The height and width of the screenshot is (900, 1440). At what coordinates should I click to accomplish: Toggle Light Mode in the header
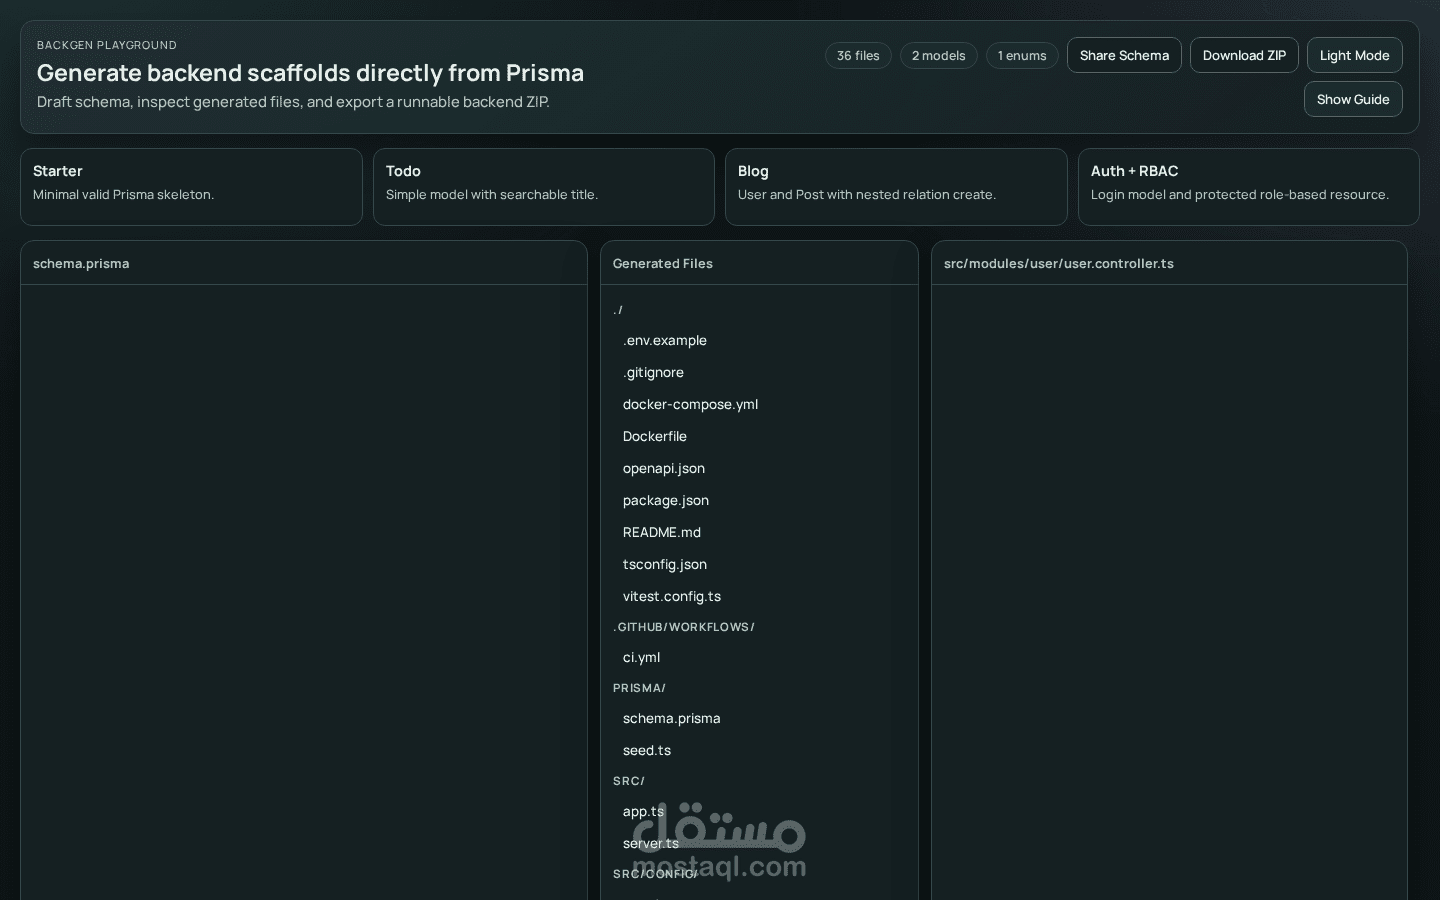tap(1354, 55)
